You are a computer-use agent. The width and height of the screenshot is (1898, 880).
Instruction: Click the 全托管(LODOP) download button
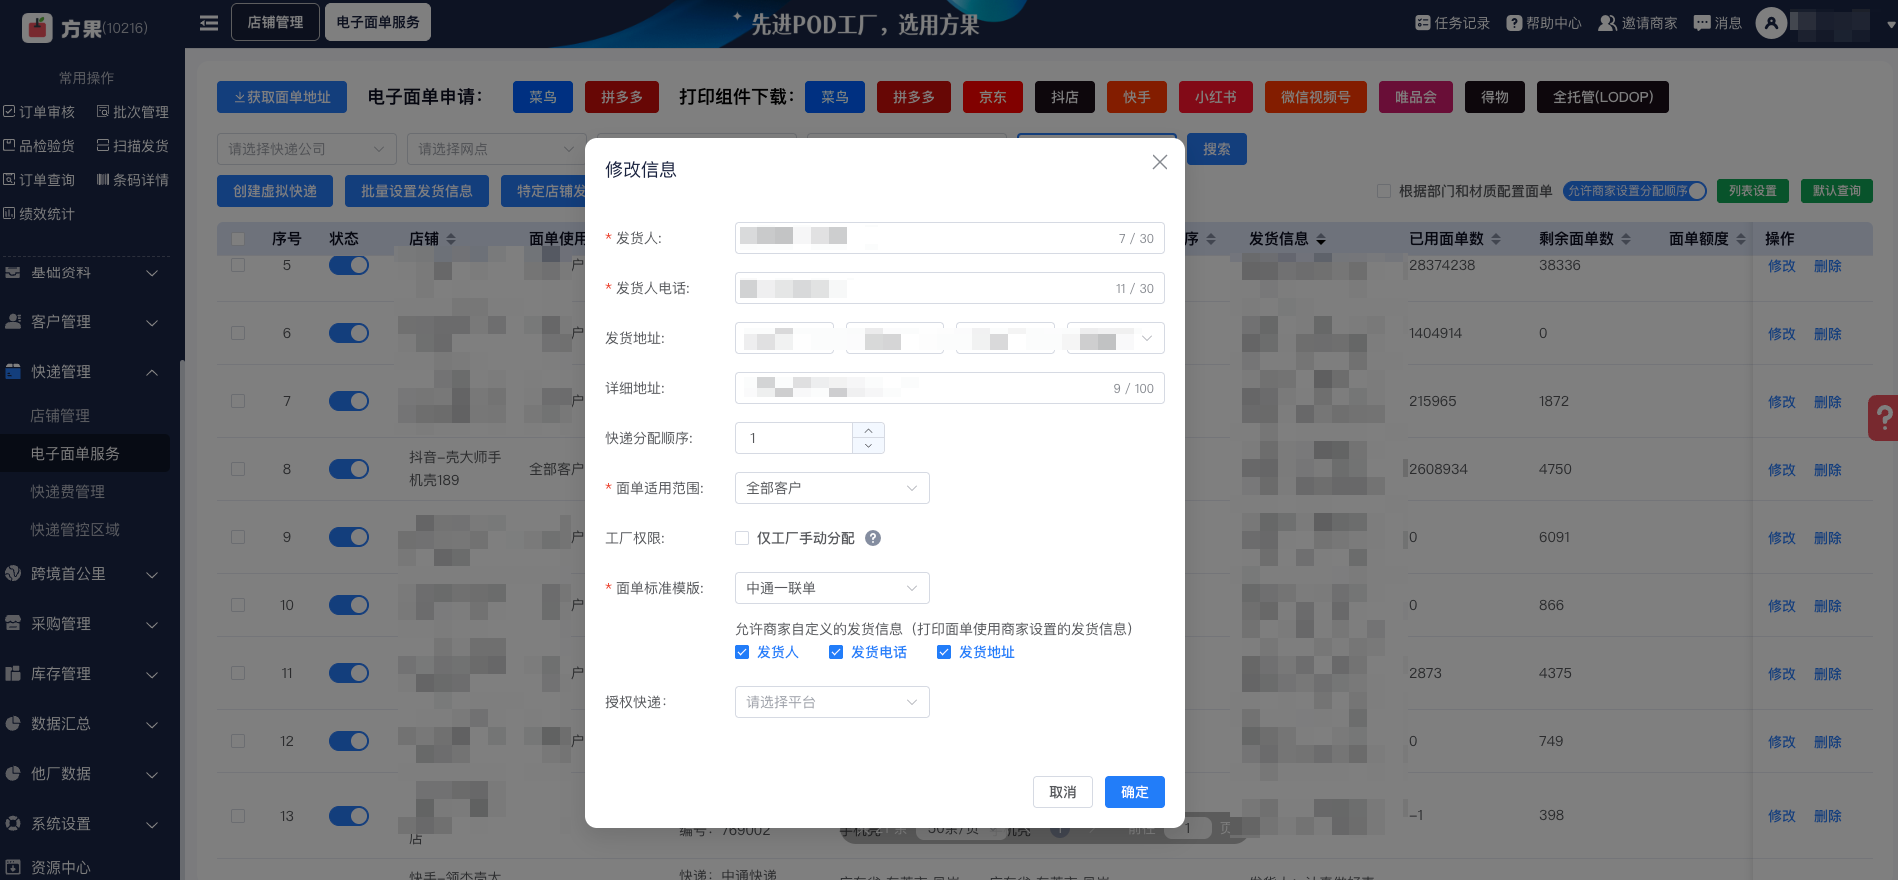(1603, 97)
